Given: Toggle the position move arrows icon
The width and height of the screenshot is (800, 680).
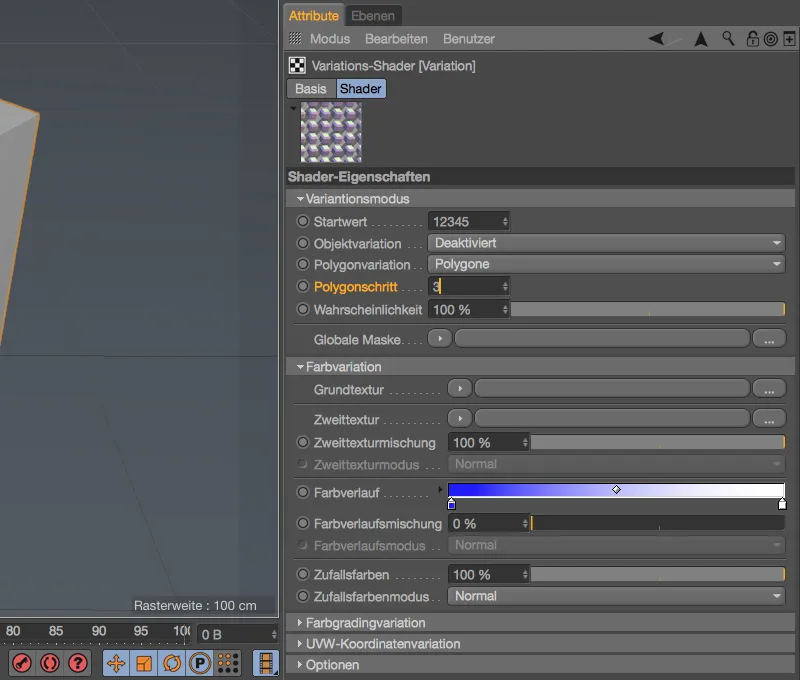Looking at the screenshot, I should point(116,663).
